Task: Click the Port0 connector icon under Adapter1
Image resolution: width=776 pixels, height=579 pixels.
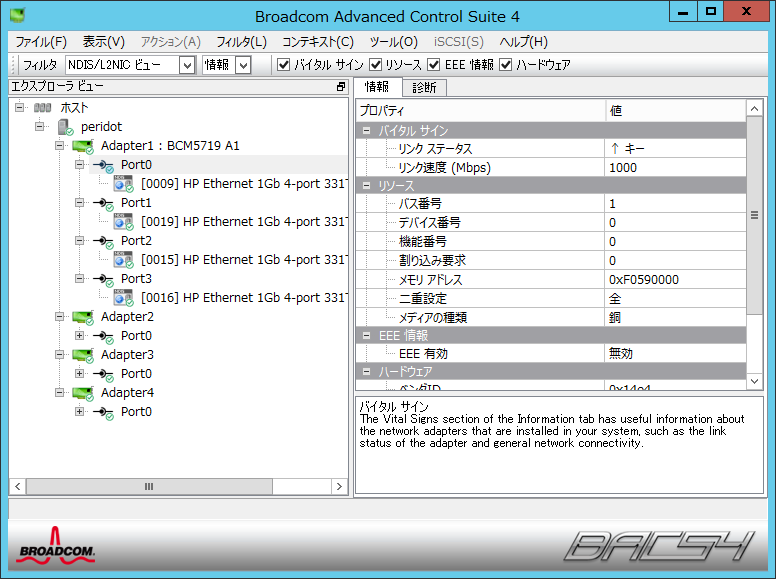Action: pyautogui.click(x=103, y=165)
